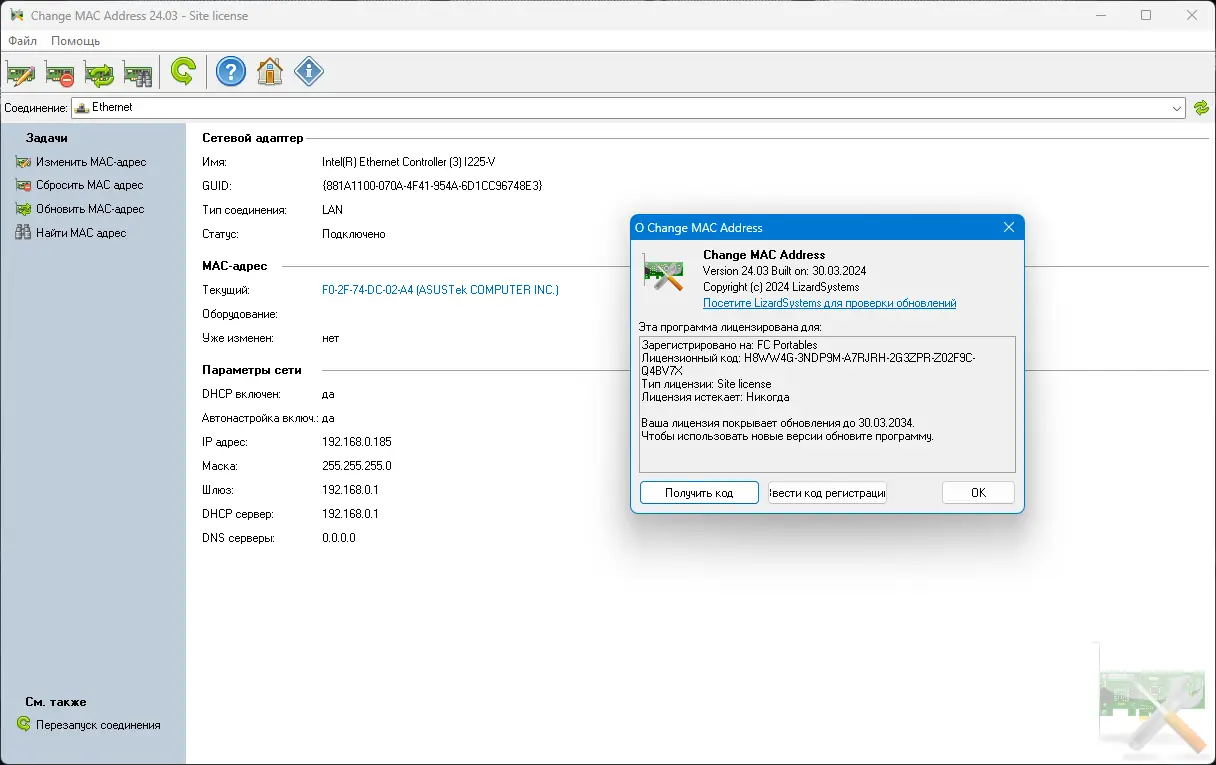The image size is (1216, 765).
Task: Click the Шлюз gateway value 192.168.0.1
Action: (x=350, y=490)
